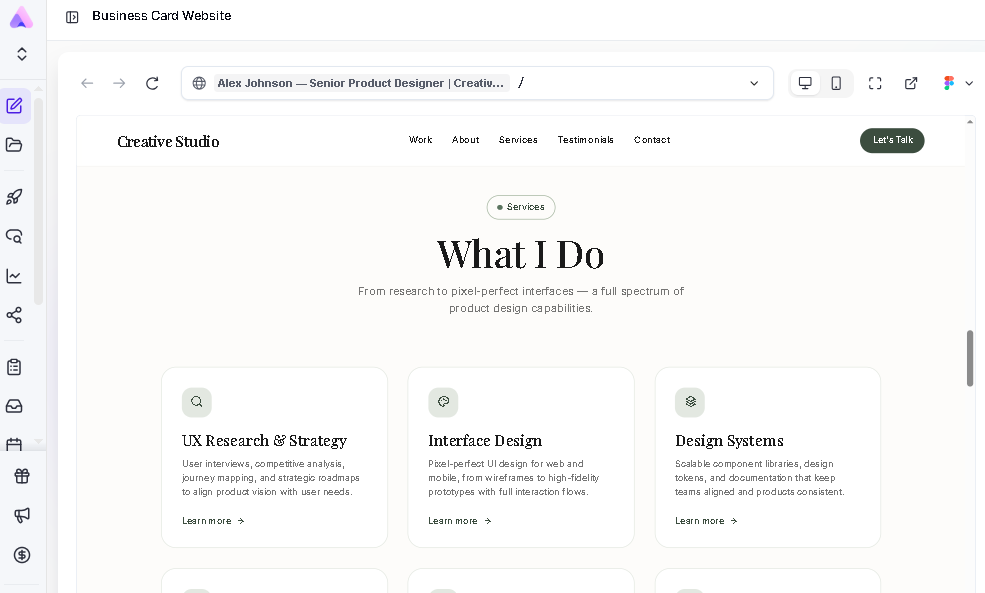Select the edit pencil sidebar icon
The width and height of the screenshot is (985, 593).
14,106
